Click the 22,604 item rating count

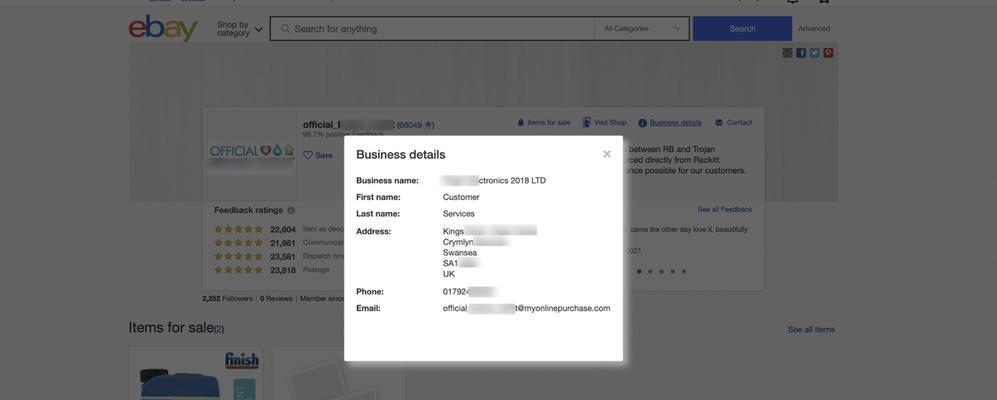[282, 230]
